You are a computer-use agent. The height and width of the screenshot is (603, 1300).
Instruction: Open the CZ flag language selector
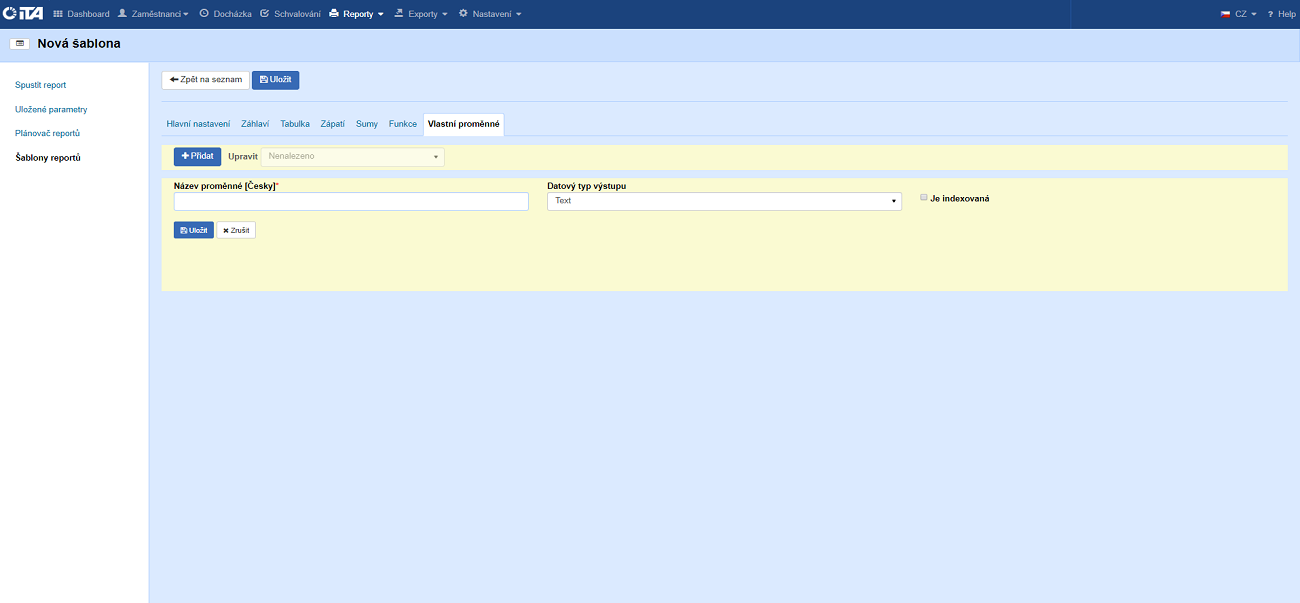click(x=1238, y=14)
